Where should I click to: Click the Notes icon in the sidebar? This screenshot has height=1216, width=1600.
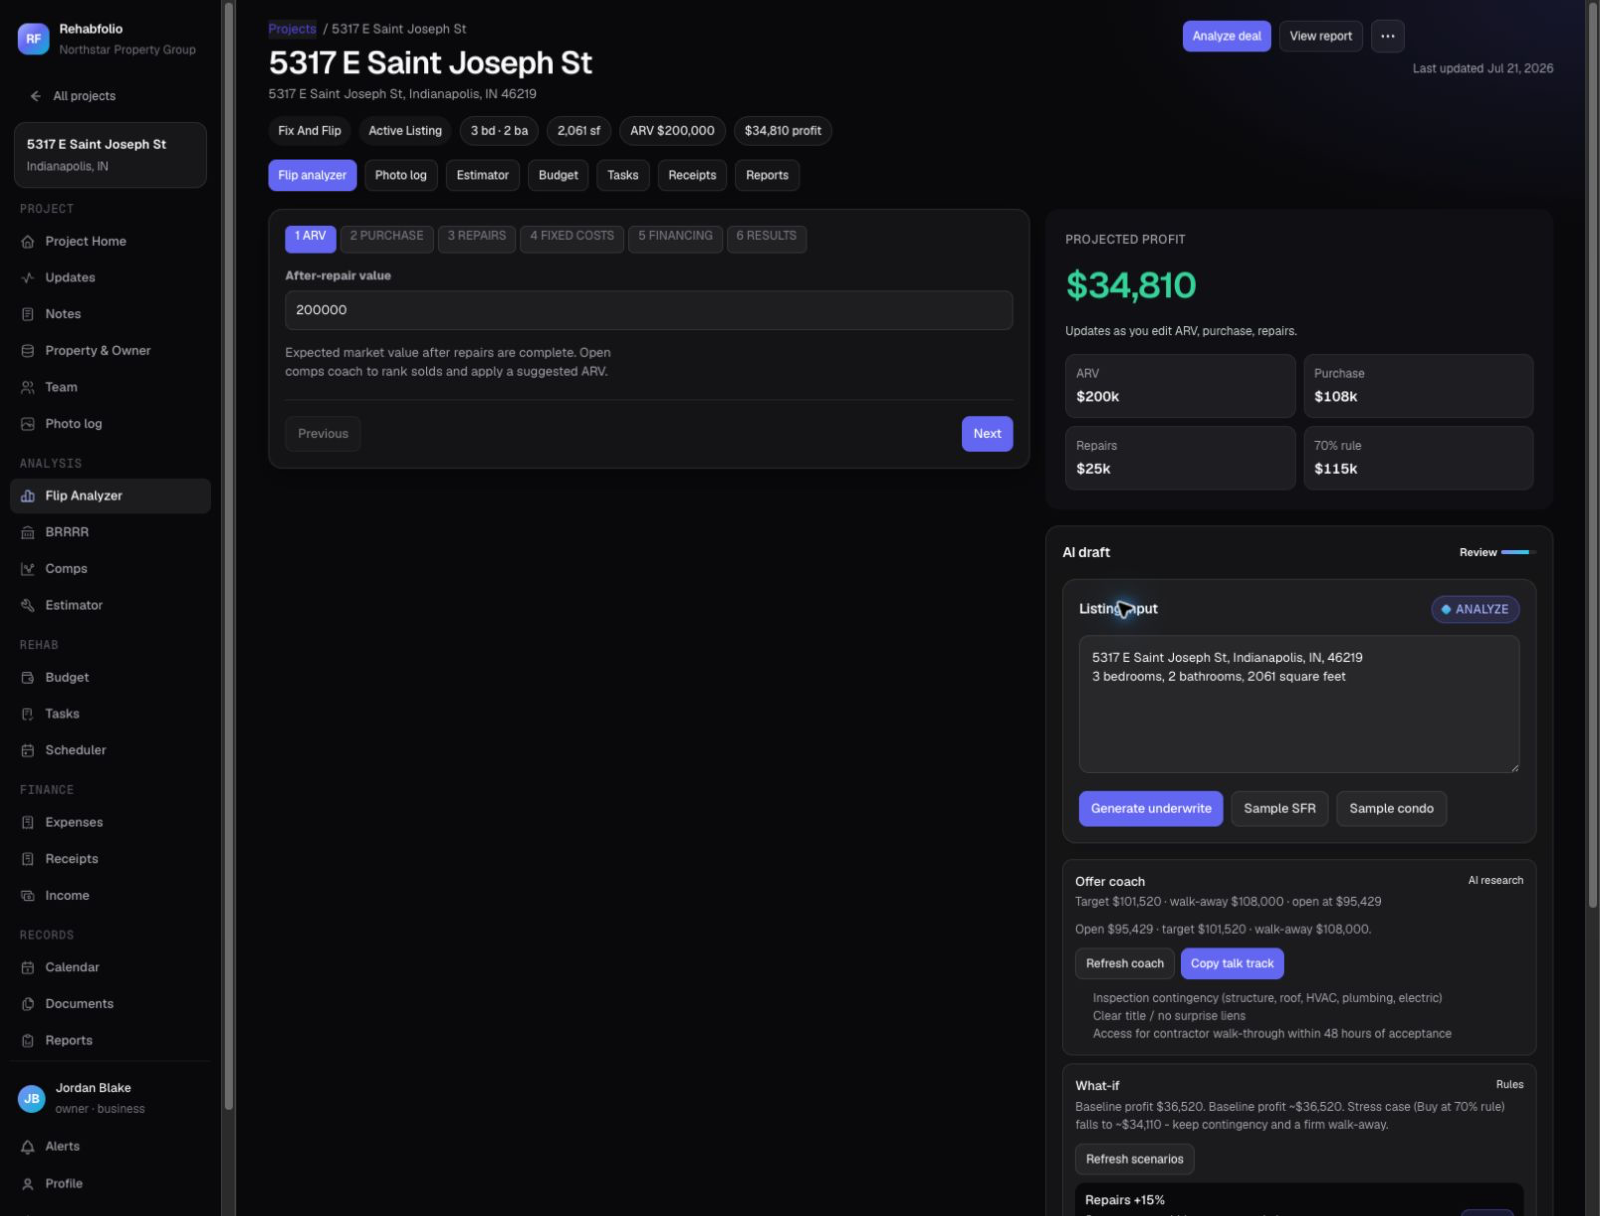[x=28, y=314]
